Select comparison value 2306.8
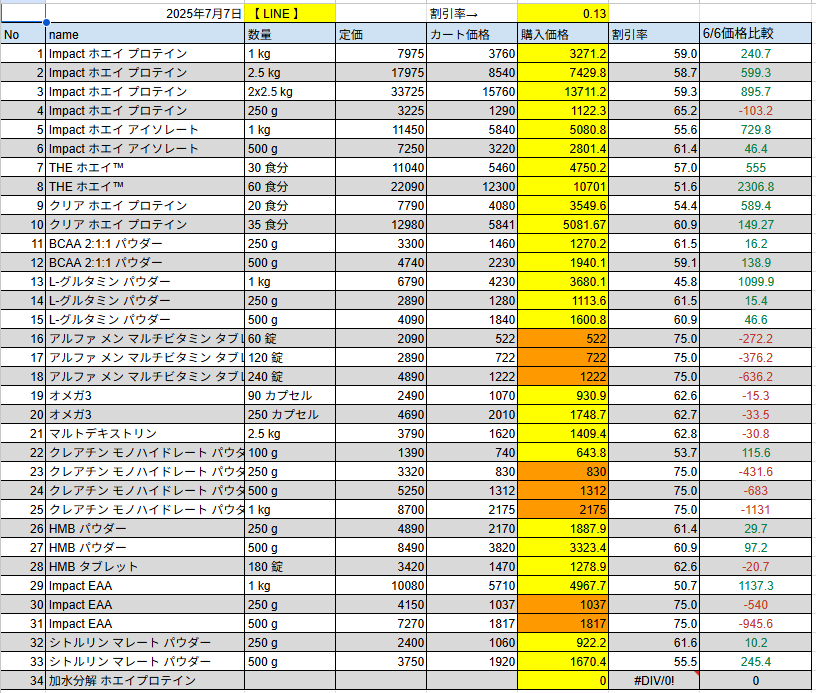 (x=755, y=187)
